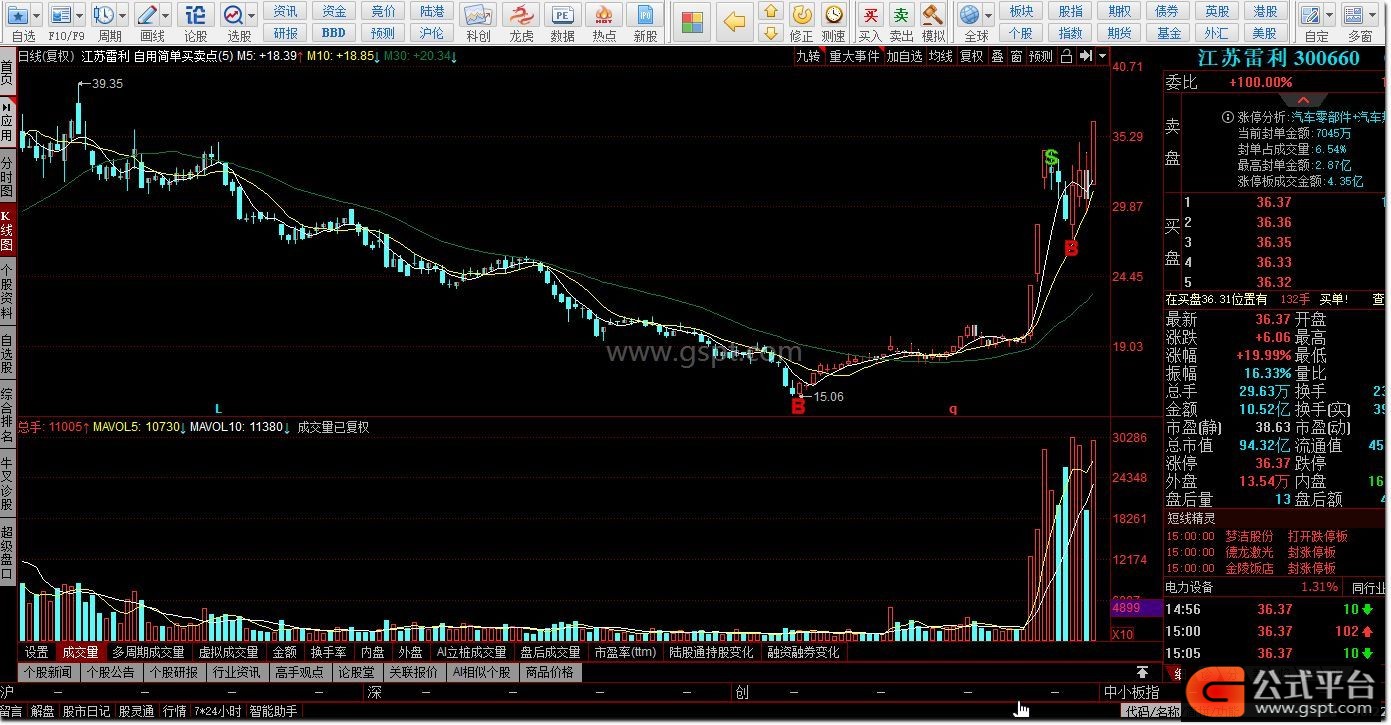Open the 多窗 multi-window icon
This screenshot has height=725, width=1391.
coord(1353,15)
